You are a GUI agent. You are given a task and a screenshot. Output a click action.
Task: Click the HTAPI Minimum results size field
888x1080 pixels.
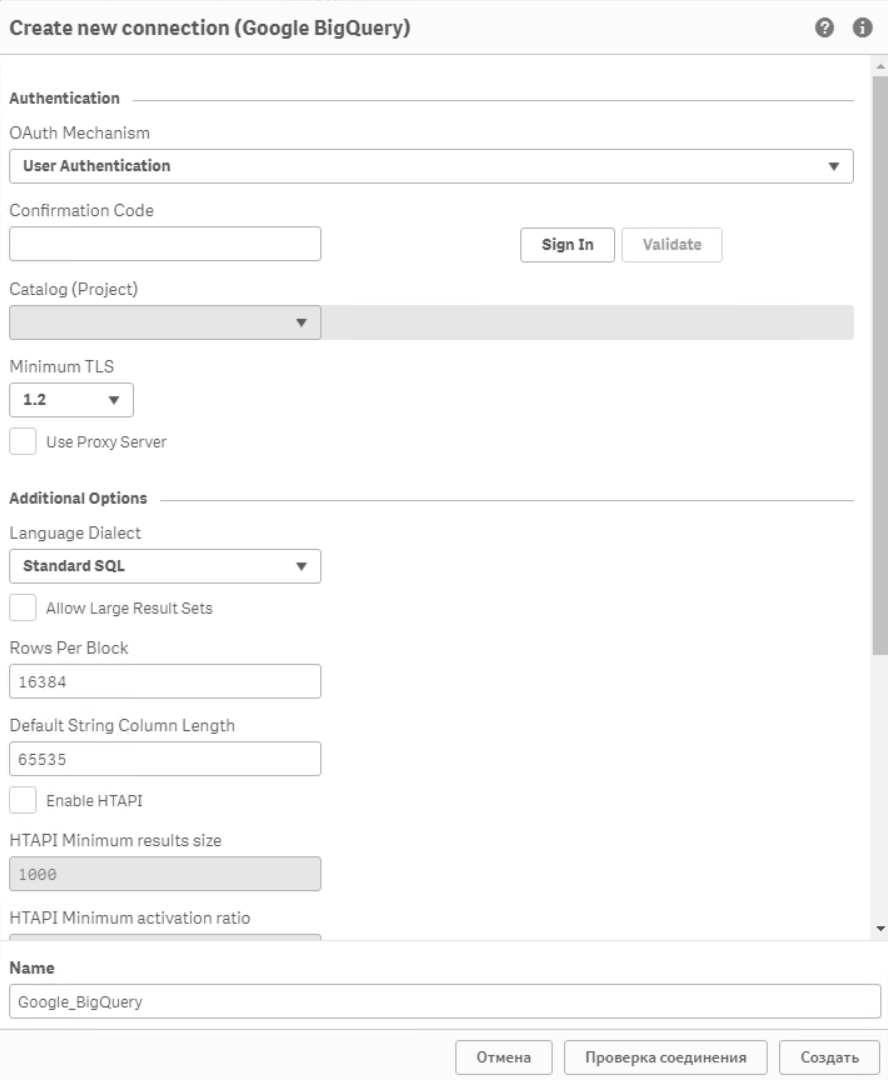(x=165, y=874)
